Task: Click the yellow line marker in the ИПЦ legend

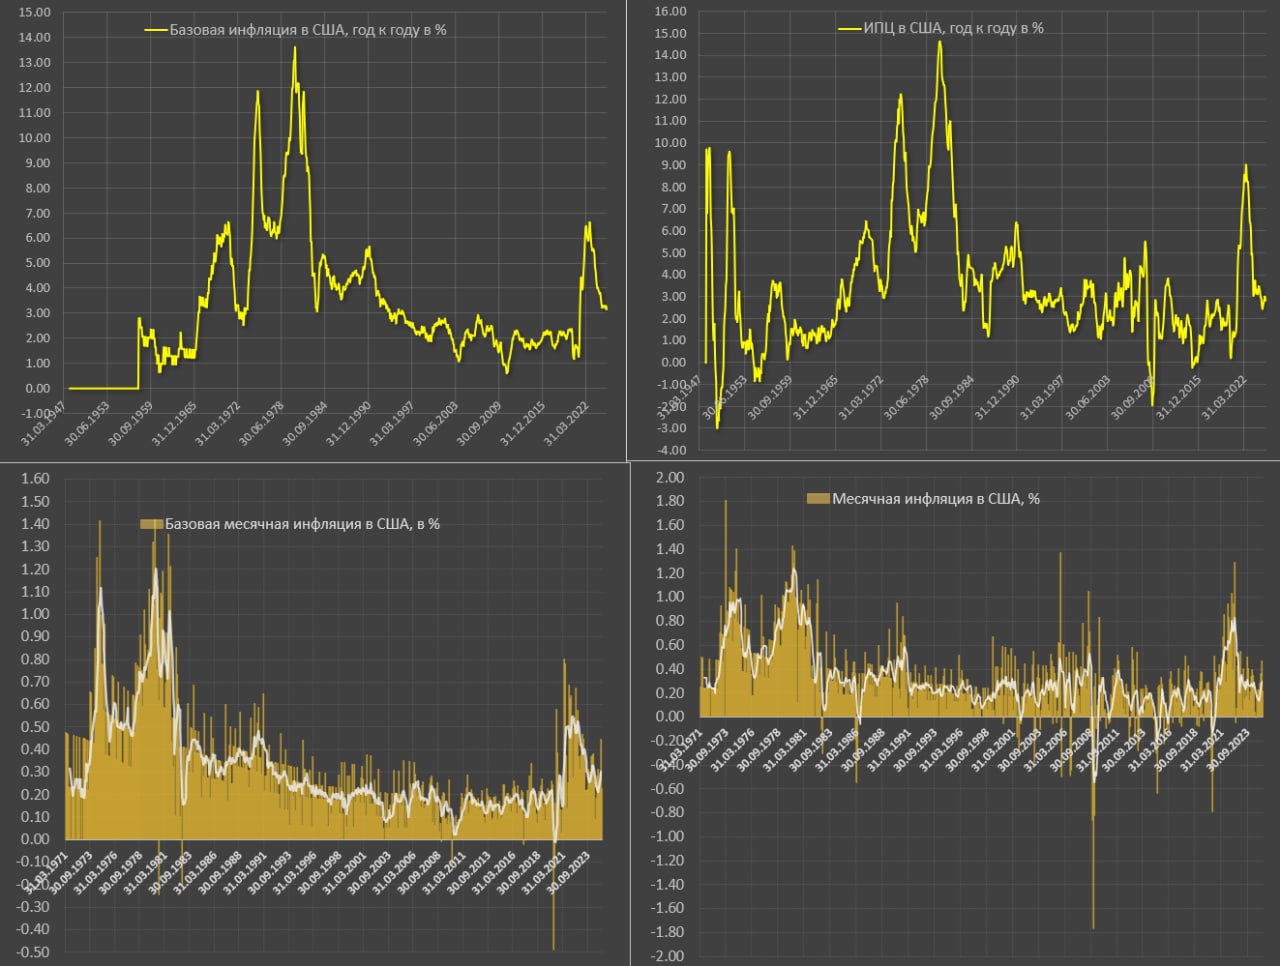Action: pyautogui.click(x=849, y=28)
